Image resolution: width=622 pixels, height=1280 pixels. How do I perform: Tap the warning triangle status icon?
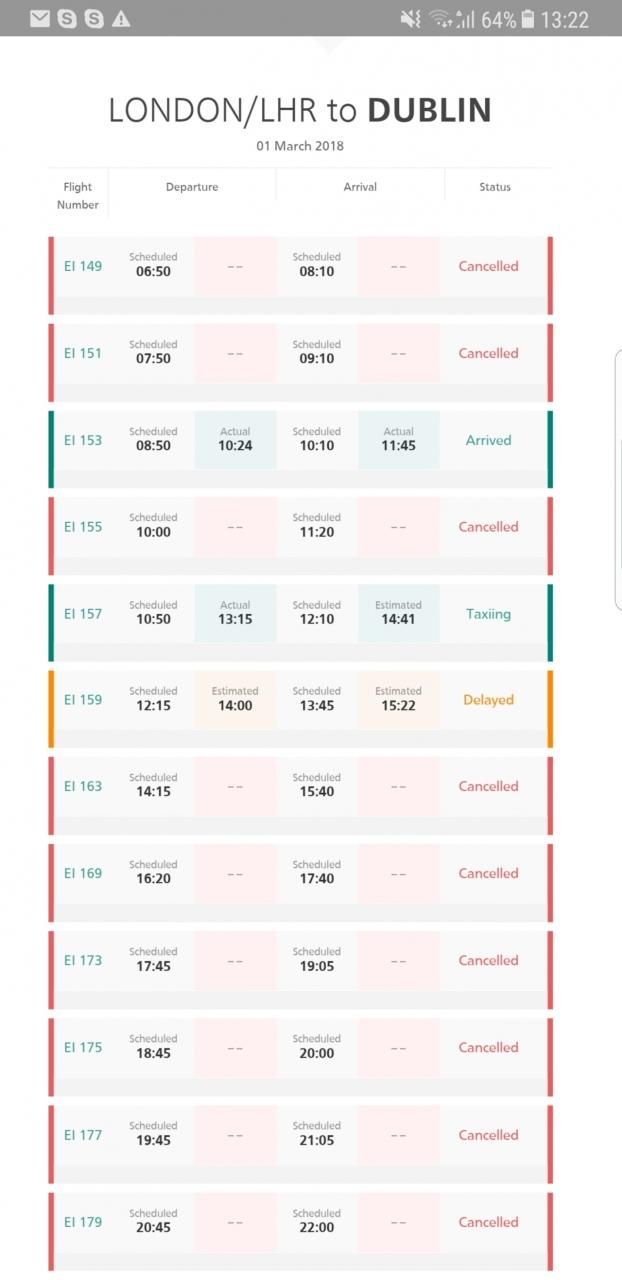tap(121, 19)
